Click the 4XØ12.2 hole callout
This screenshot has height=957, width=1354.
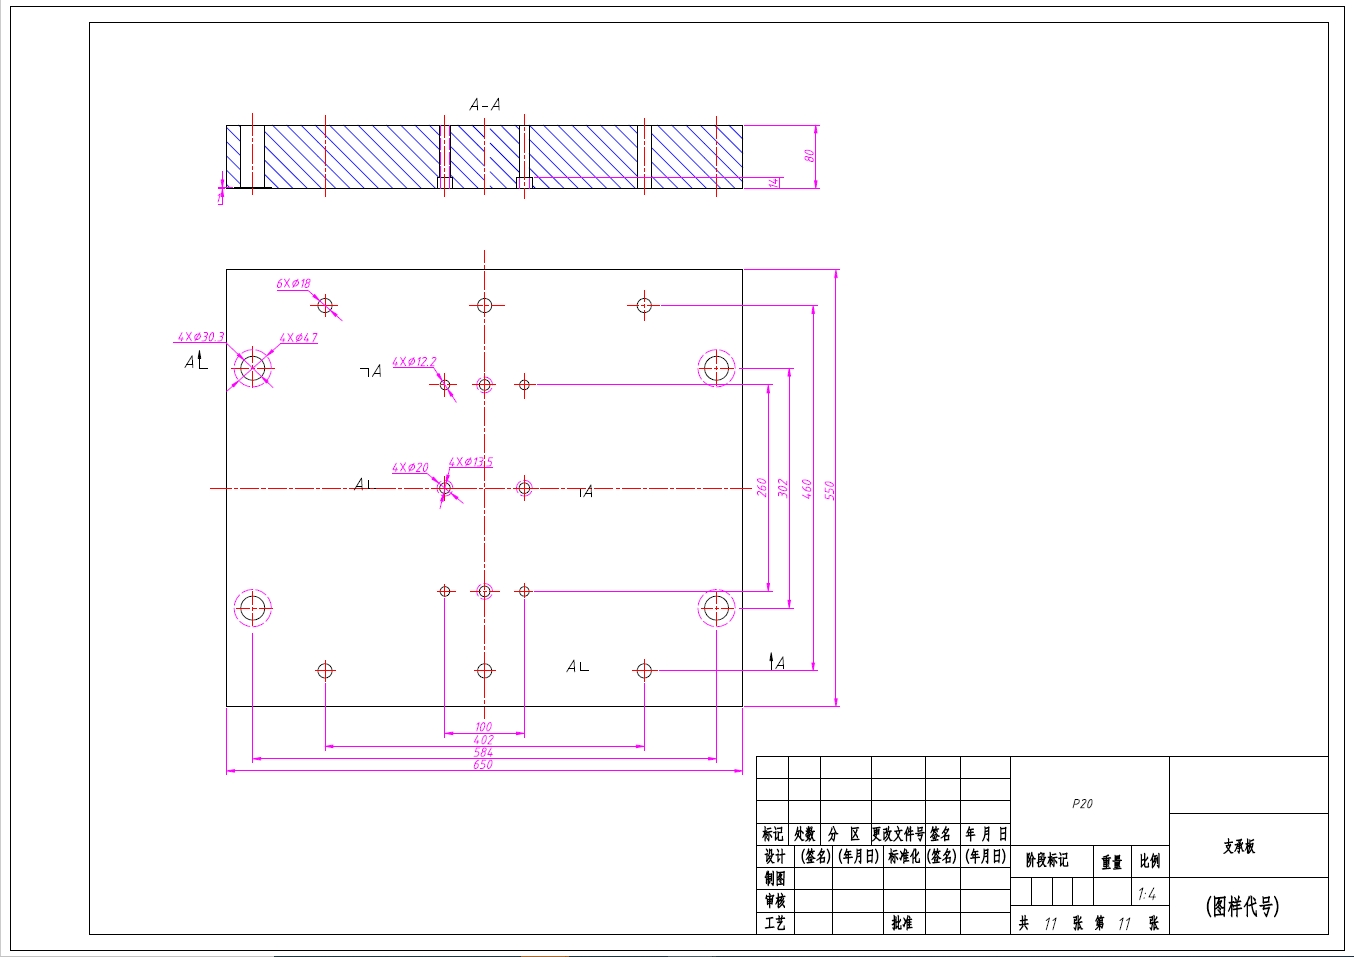coord(414,362)
